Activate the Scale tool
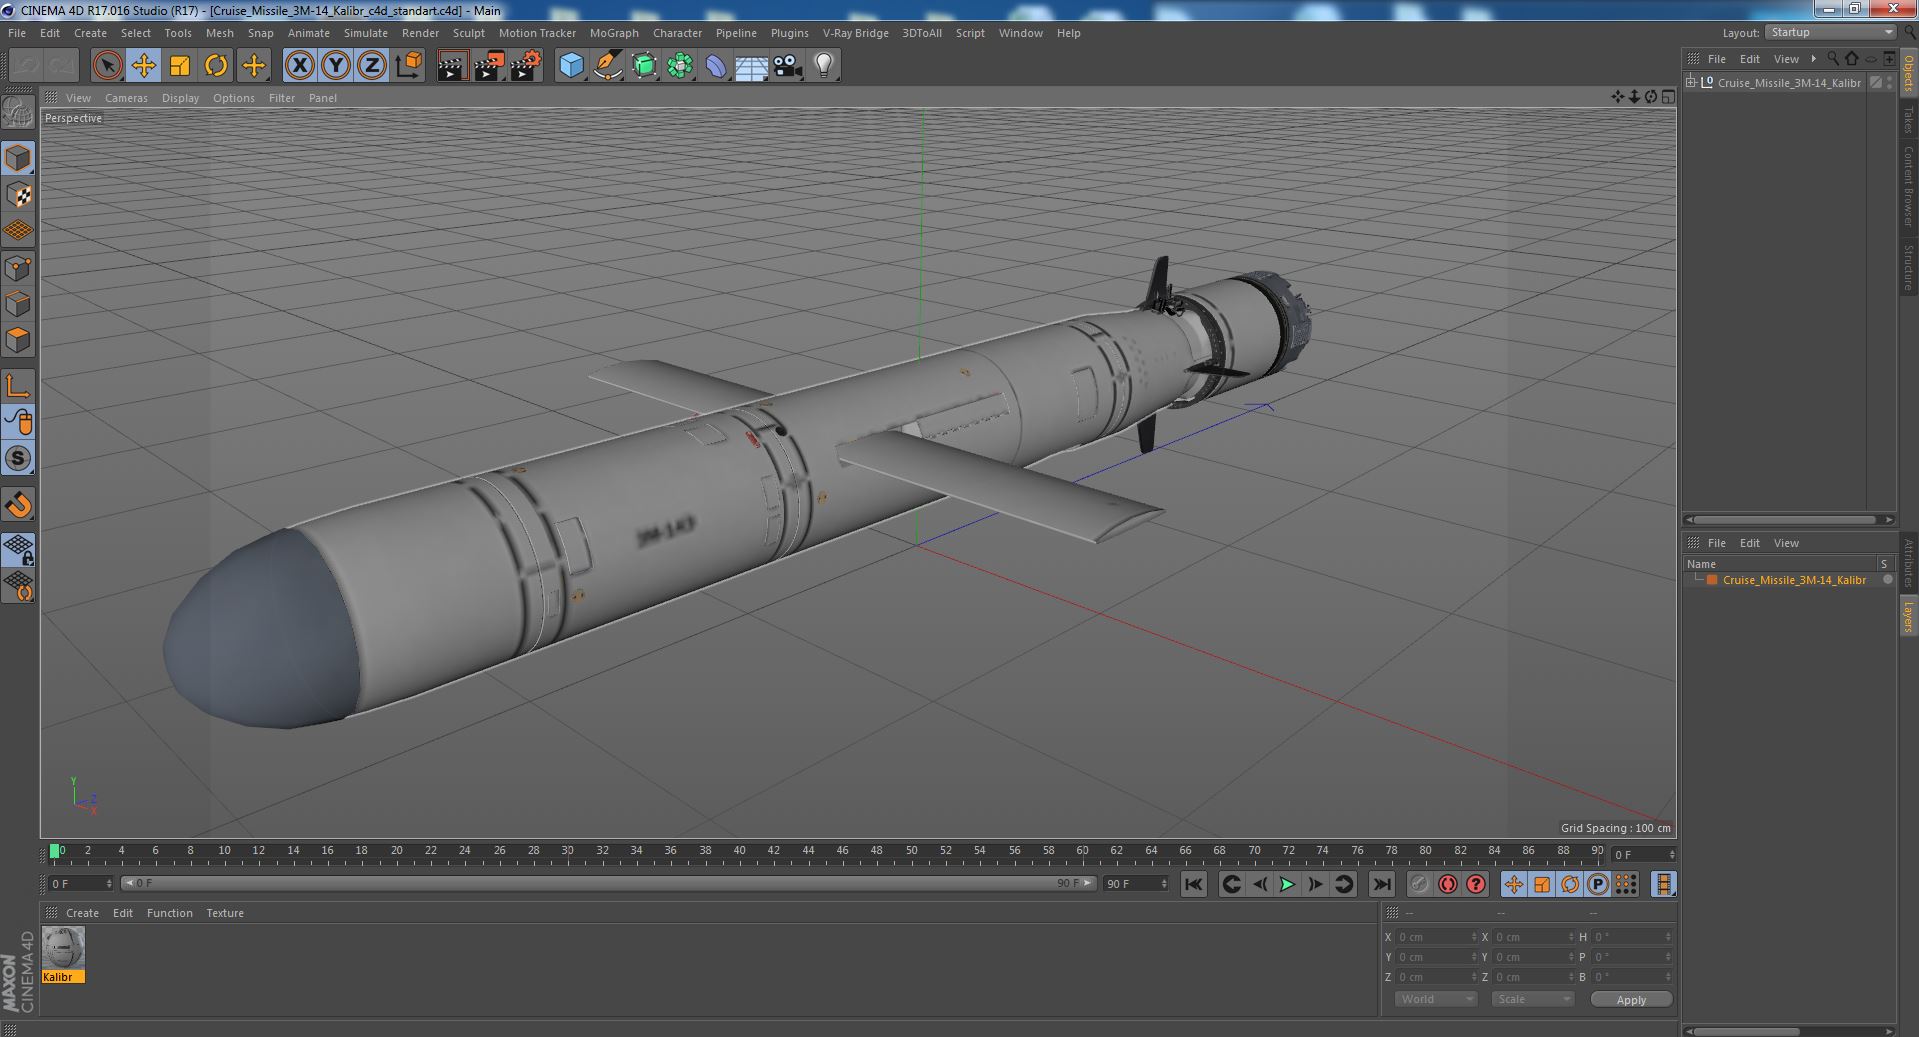Image resolution: width=1919 pixels, height=1037 pixels. (x=180, y=66)
